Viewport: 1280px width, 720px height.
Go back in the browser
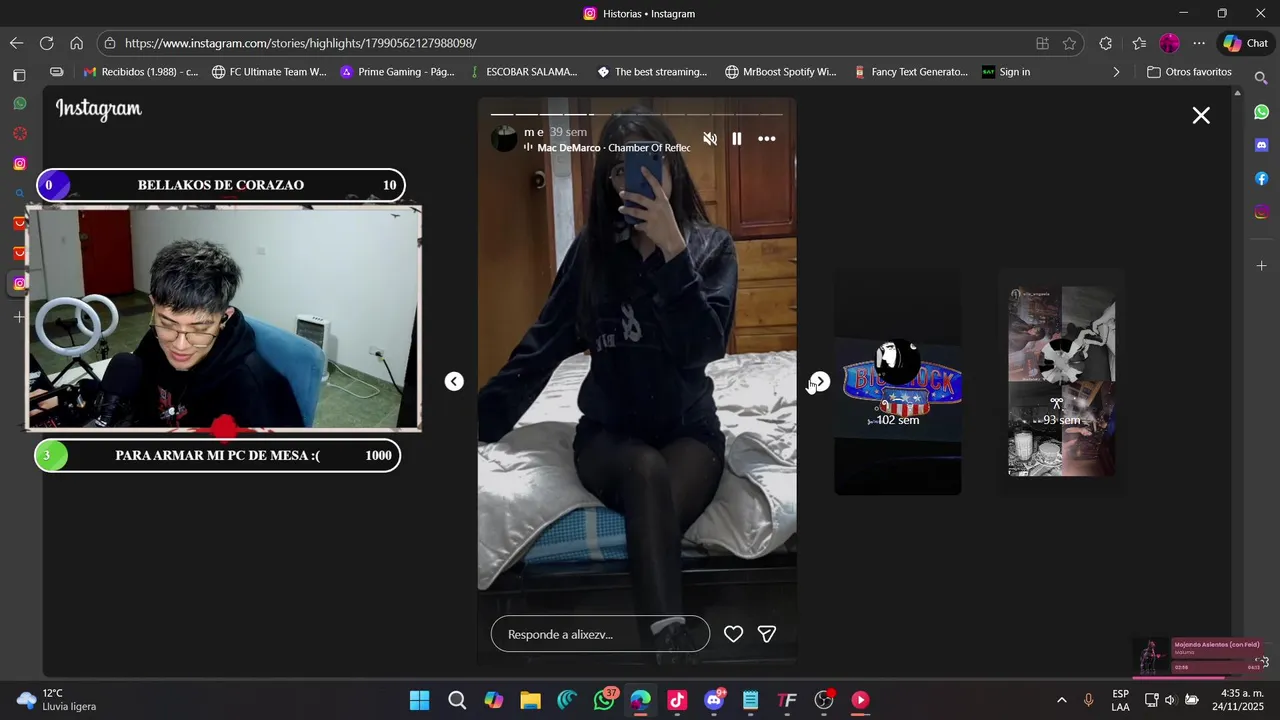point(16,43)
